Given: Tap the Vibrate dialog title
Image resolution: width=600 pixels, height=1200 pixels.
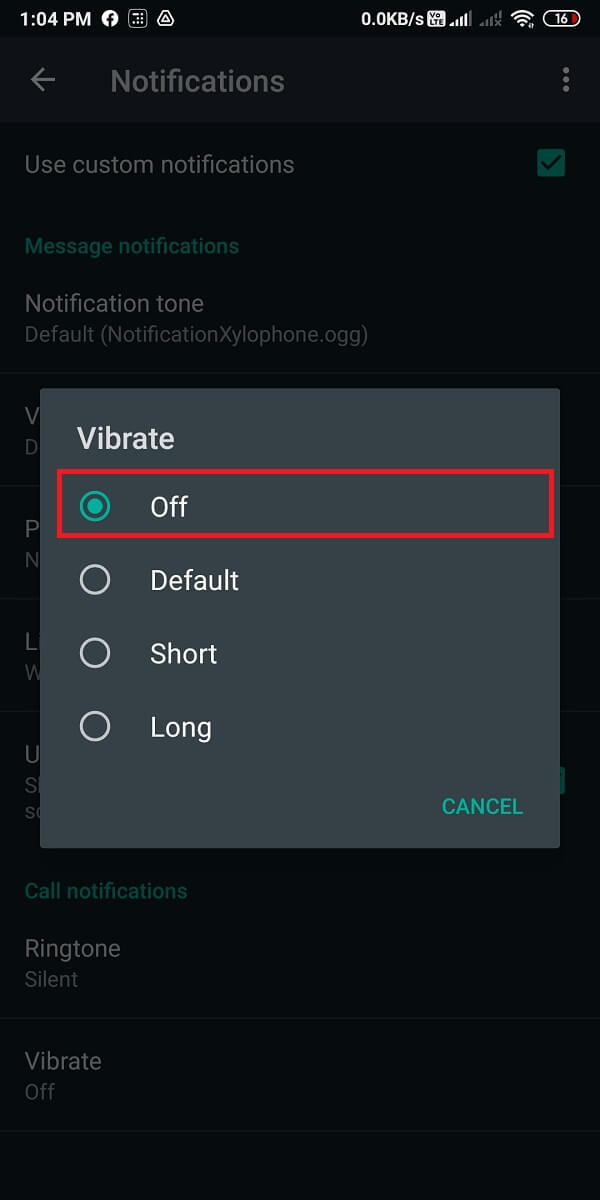Looking at the screenshot, I should (x=125, y=438).
